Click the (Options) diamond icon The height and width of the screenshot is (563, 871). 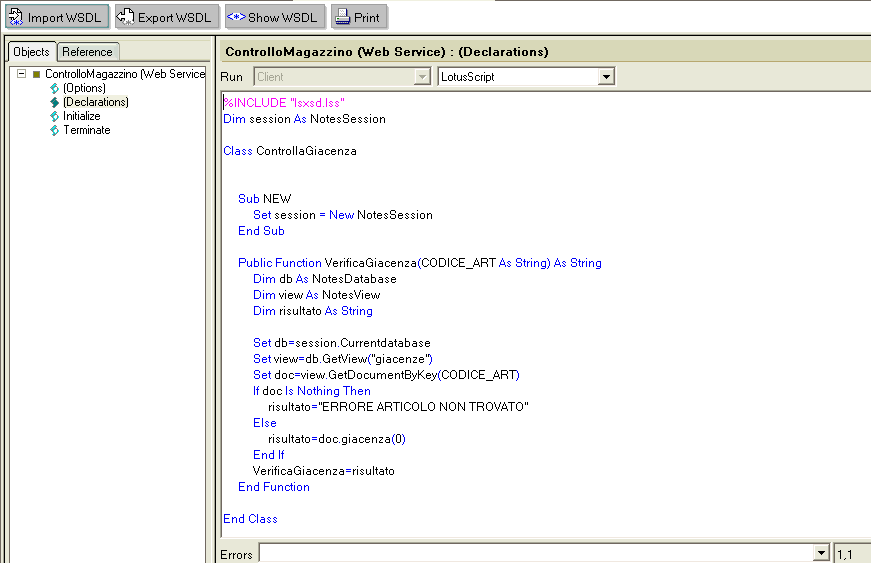point(54,88)
